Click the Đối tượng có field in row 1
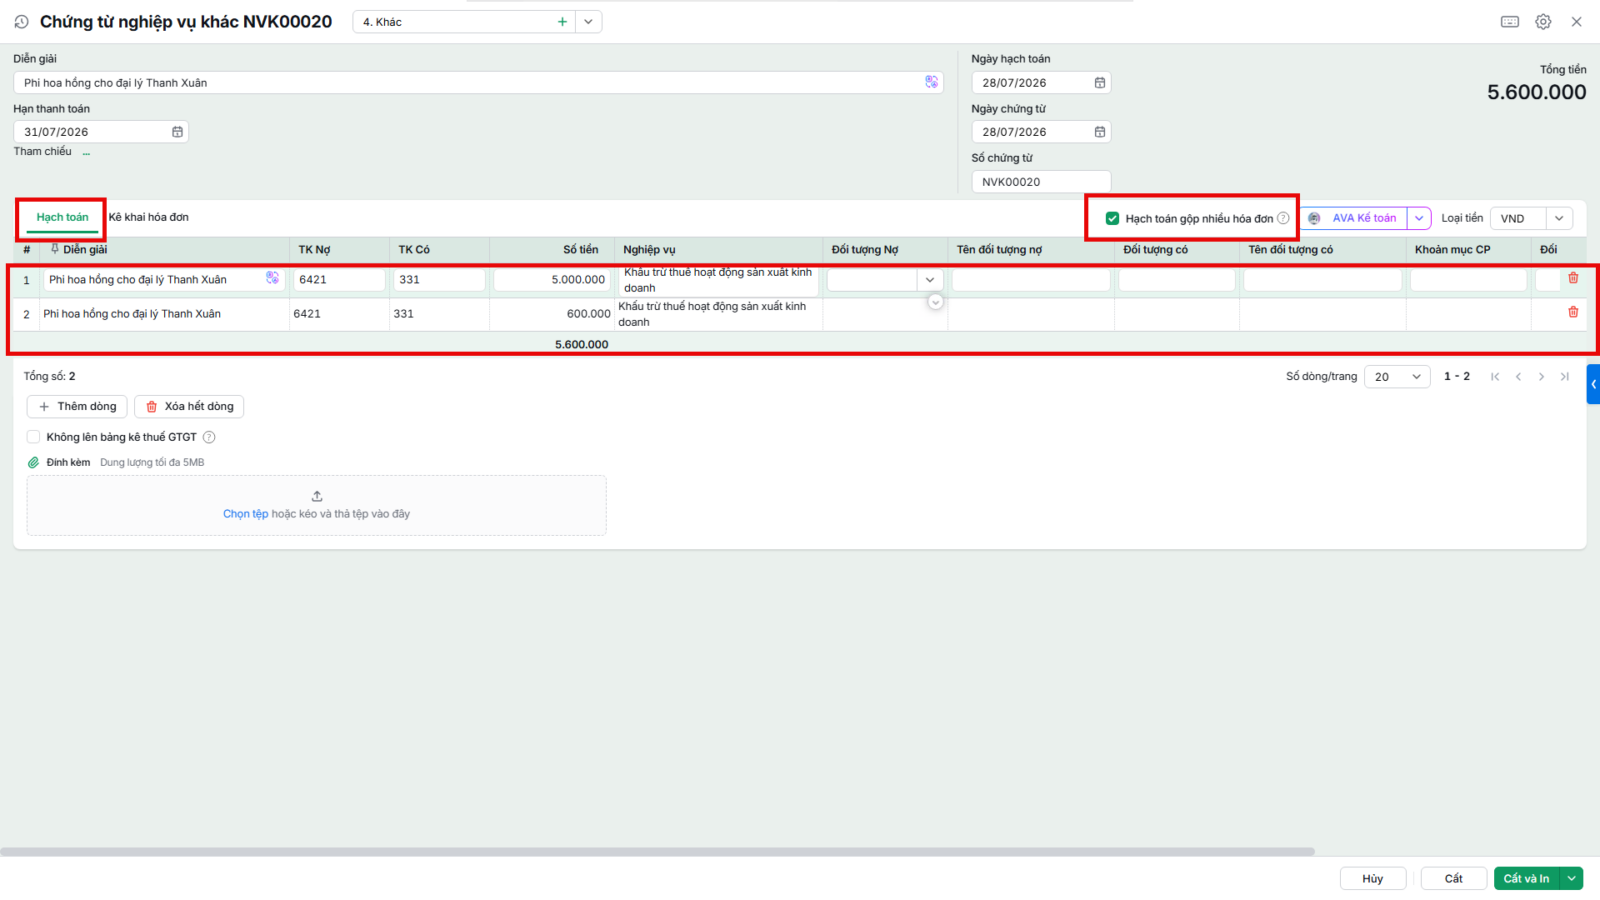1600x900 pixels. click(1177, 280)
